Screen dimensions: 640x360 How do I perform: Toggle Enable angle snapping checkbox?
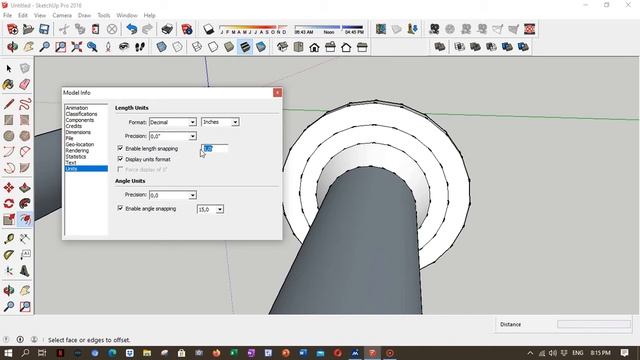[x=120, y=208]
